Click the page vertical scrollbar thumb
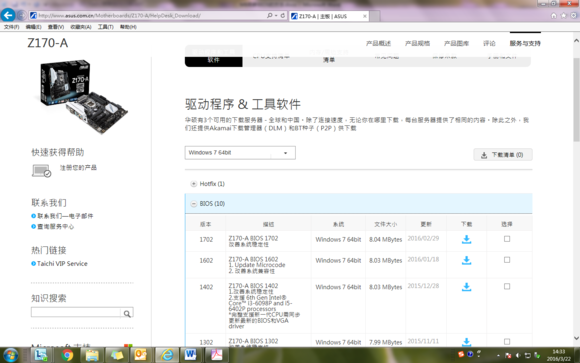This screenshot has width=580, height=363. 576,99
